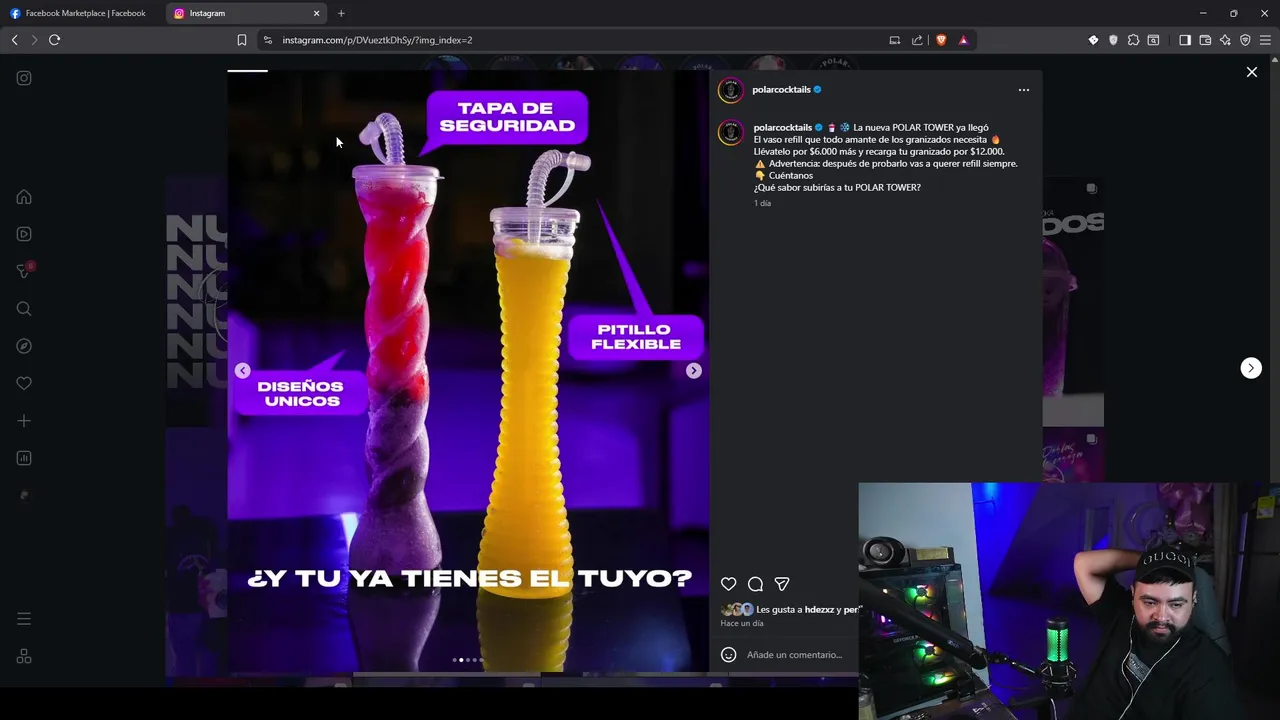This screenshot has height=720, width=1280.
Task: Share this page icon in address bar
Action: tap(917, 40)
